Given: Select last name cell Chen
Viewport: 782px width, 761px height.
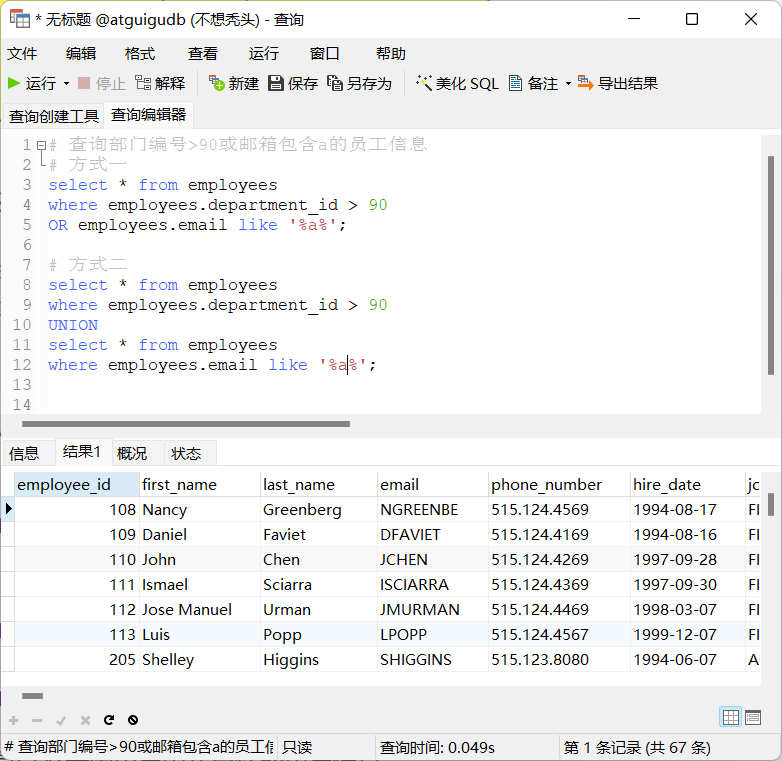Looking at the screenshot, I should point(319,559).
